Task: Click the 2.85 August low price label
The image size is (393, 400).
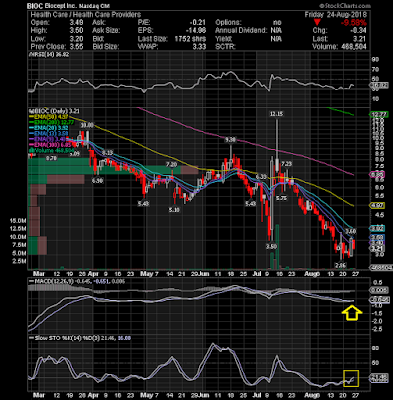Action: pos(340,265)
